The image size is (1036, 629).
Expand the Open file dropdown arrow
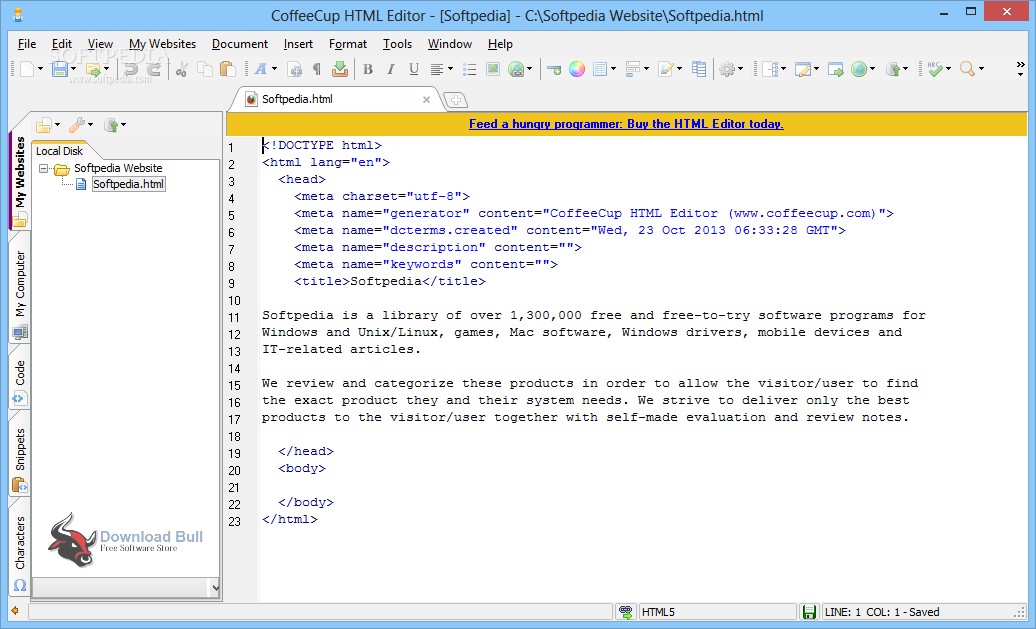(106, 69)
